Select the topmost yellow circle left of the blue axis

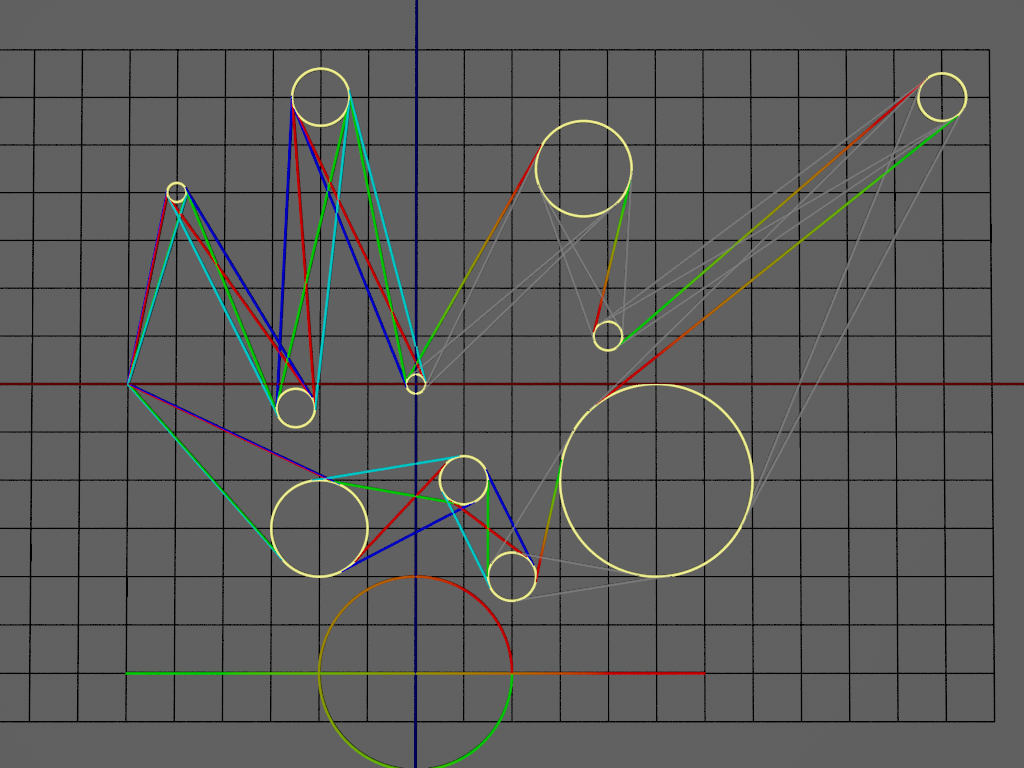[320, 97]
